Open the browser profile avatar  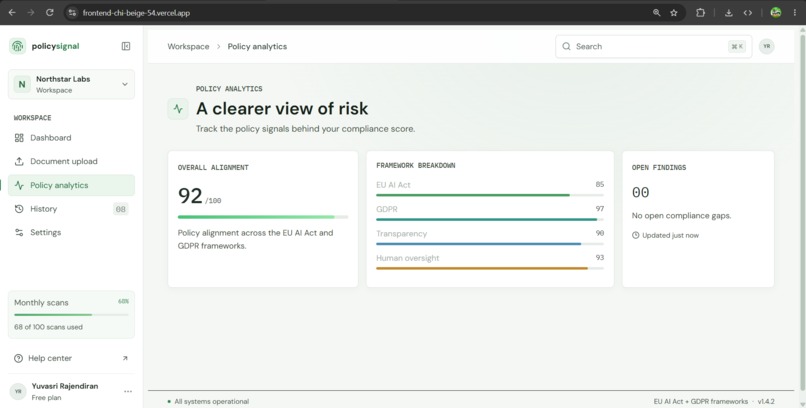(776, 13)
